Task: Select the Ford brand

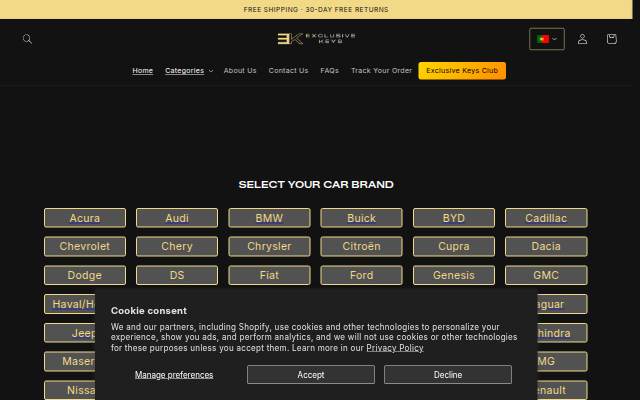Action: coord(361,275)
